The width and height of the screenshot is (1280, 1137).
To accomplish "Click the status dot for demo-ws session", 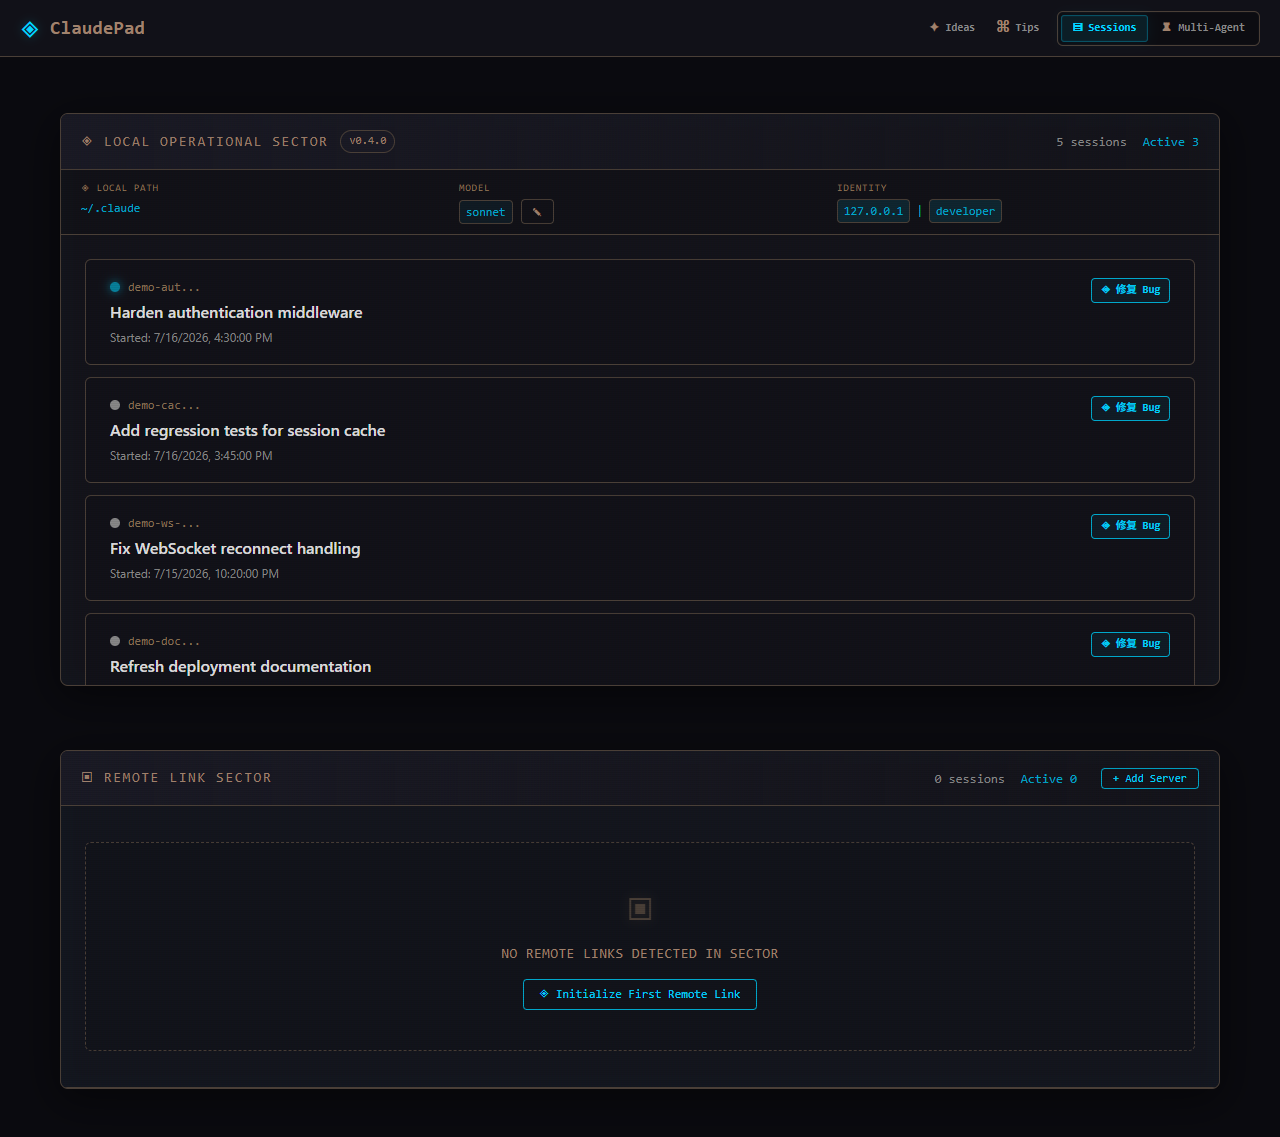I will [x=115, y=523].
